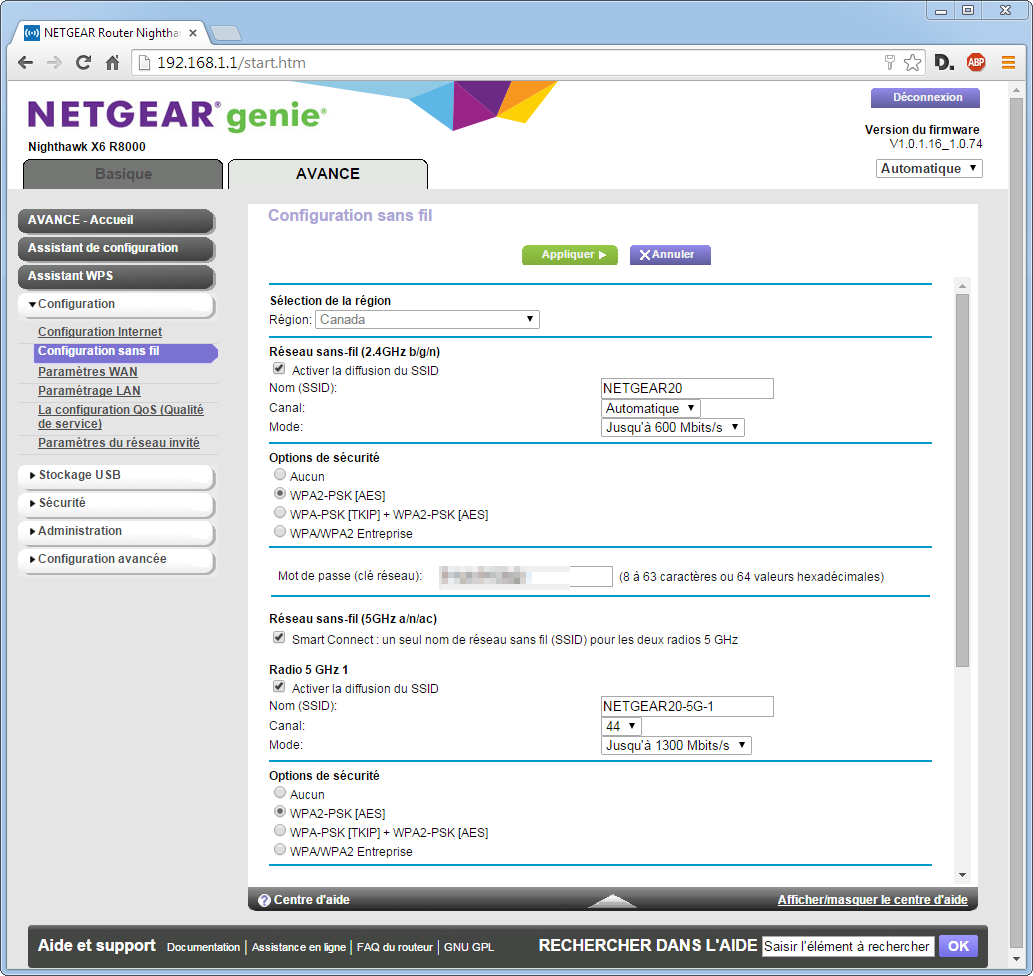Click the green Appliquer button

(x=569, y=255)
